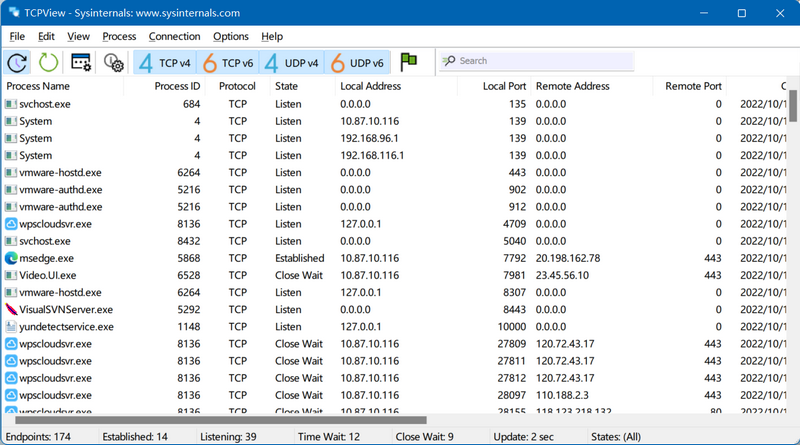The width and height of the screenshot is (800, 445).
Task: Toggle the UDP v6 filter
Action: [x=357, y=63]
